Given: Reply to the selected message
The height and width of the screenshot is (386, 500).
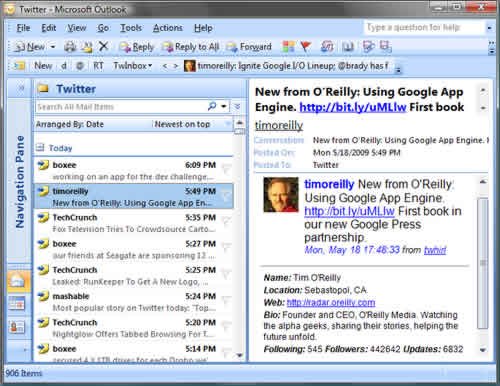Looking at the screenshot, I should [137, 47].
